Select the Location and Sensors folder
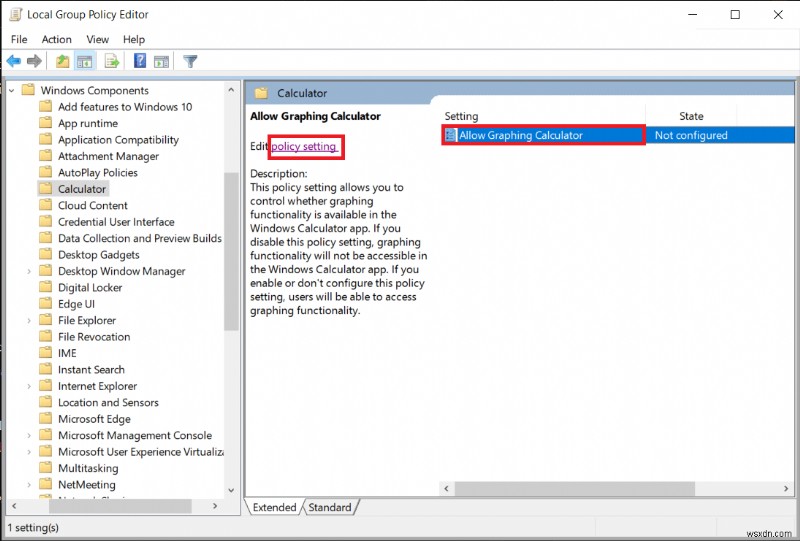 [x=108, y=402]
